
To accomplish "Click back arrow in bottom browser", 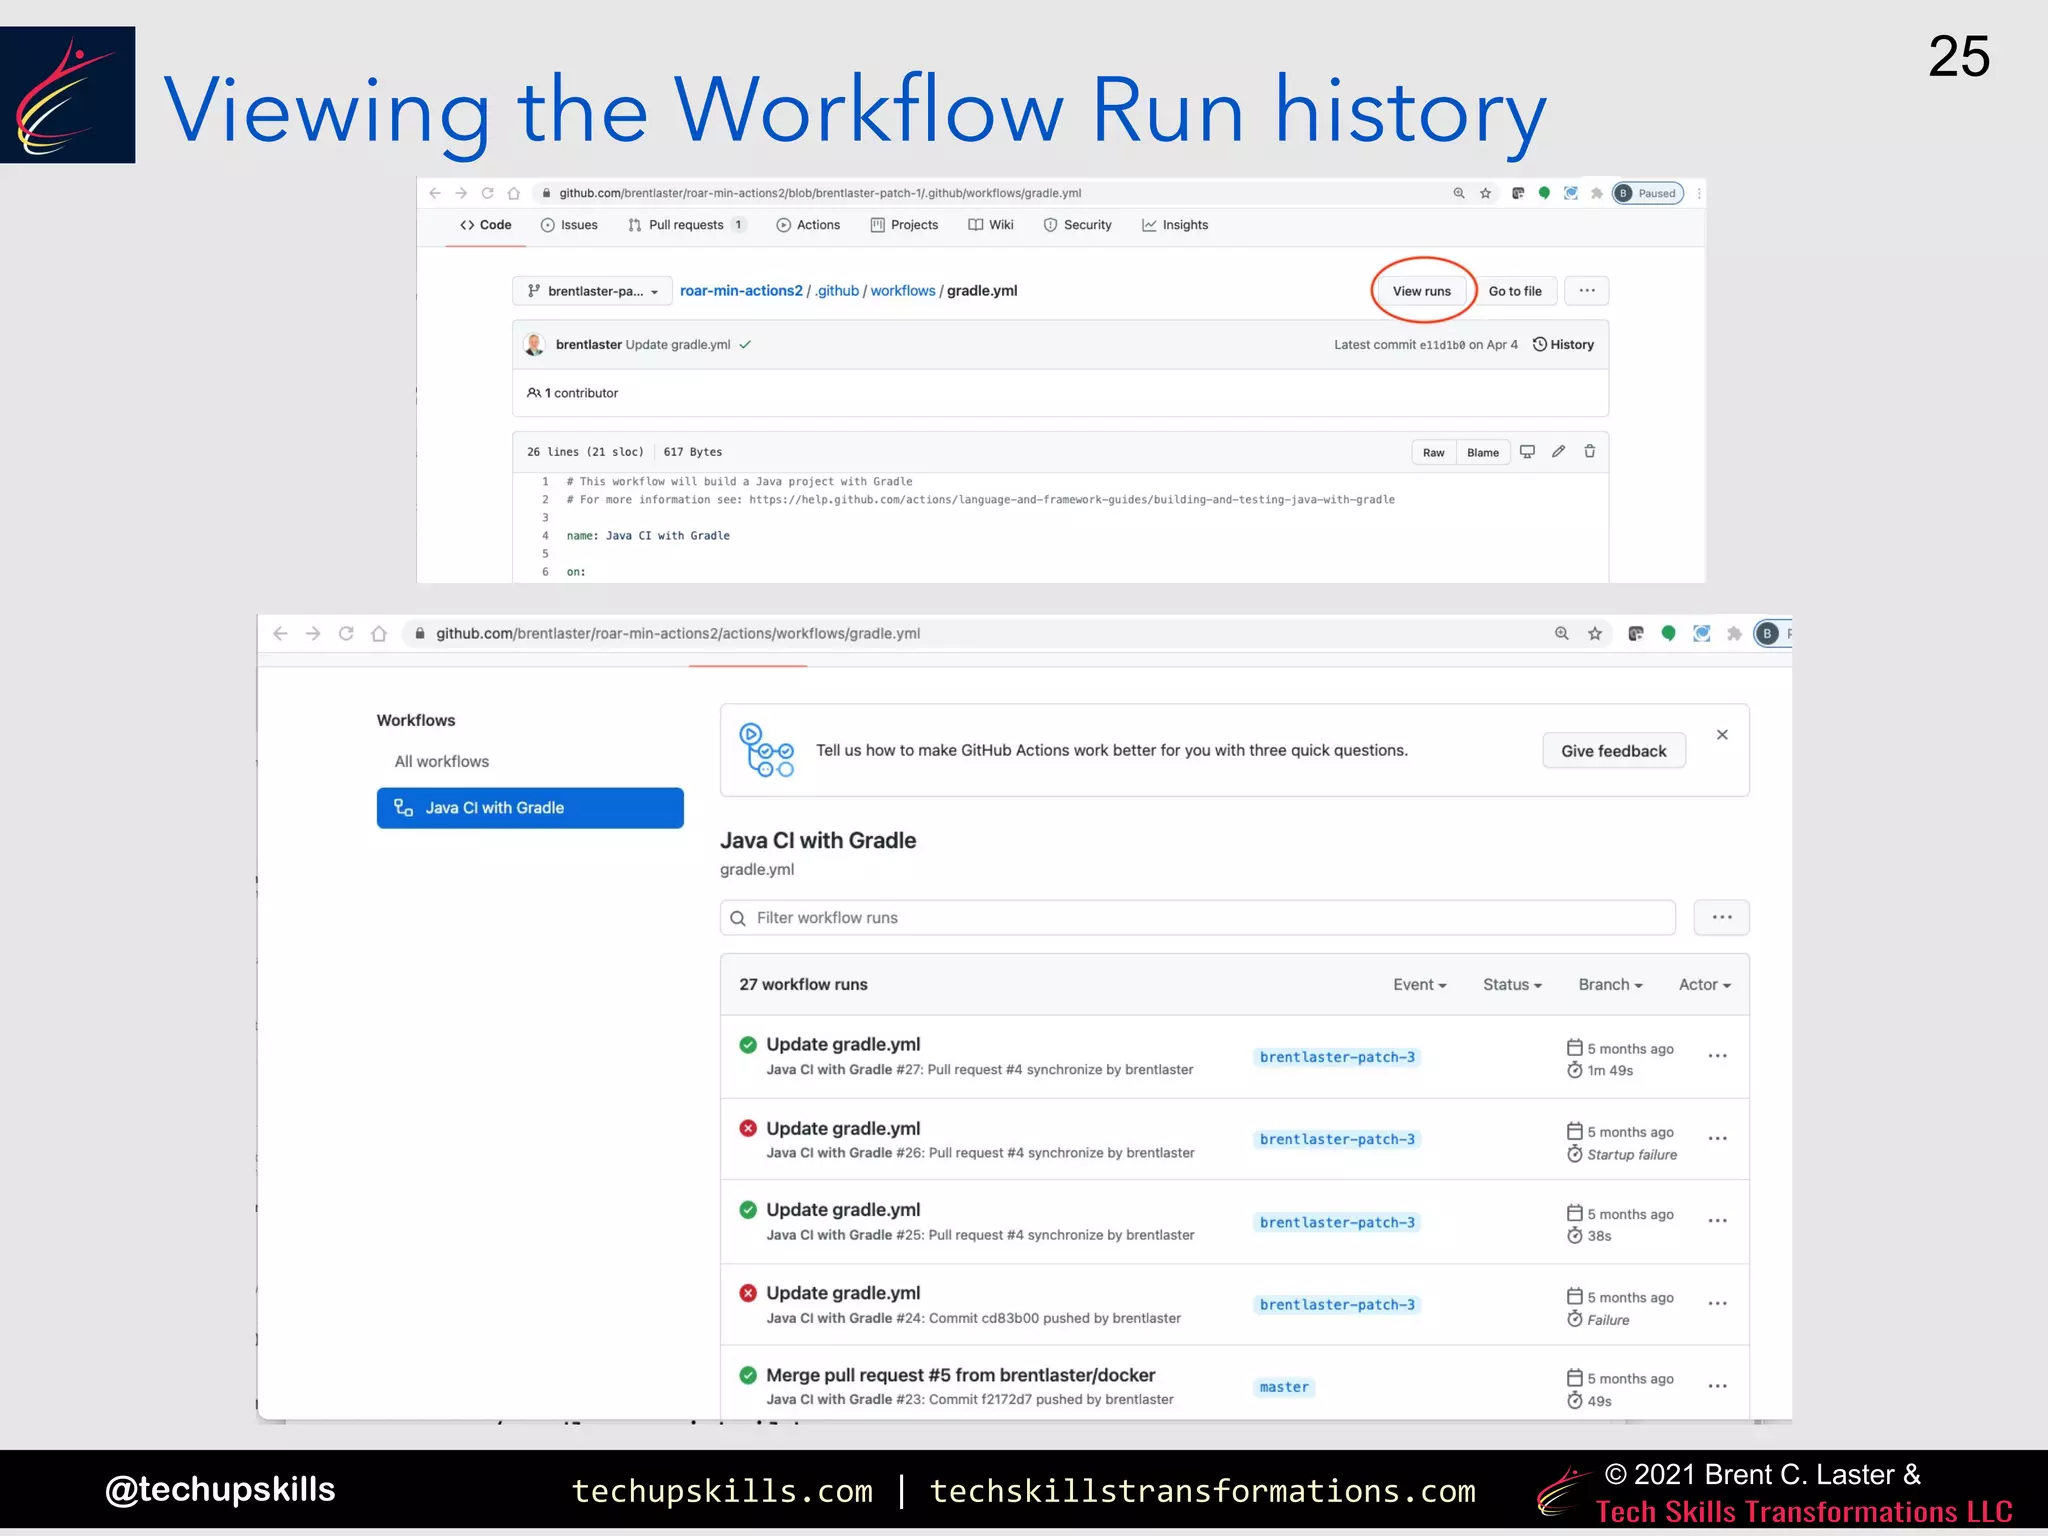I will point(280,633).
